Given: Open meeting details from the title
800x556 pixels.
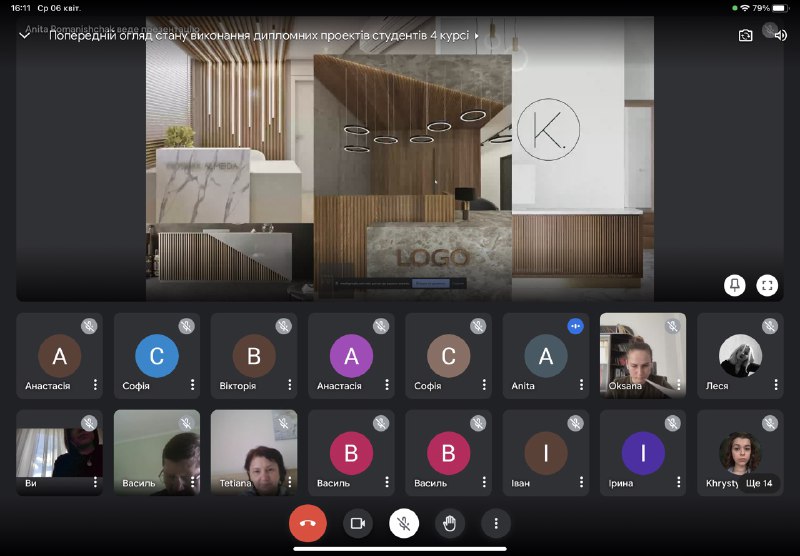Looking at the screenshot, I should click(x=262, y=35).
